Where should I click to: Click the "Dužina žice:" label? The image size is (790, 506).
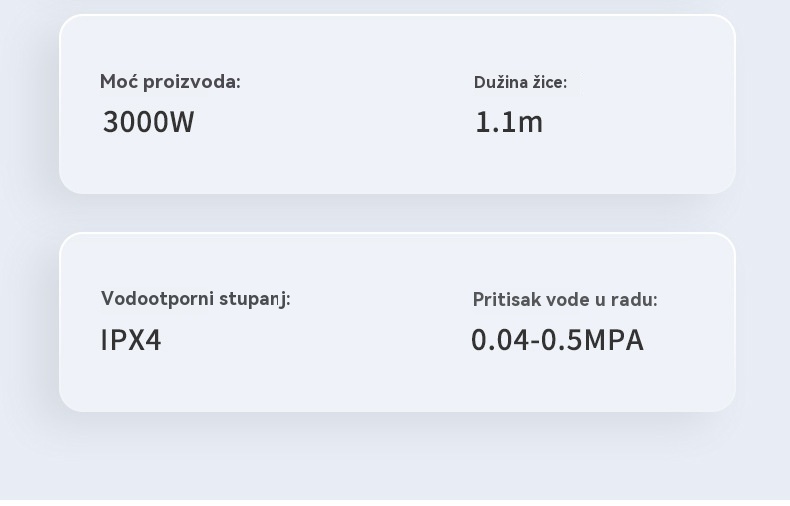coord(520,82)
